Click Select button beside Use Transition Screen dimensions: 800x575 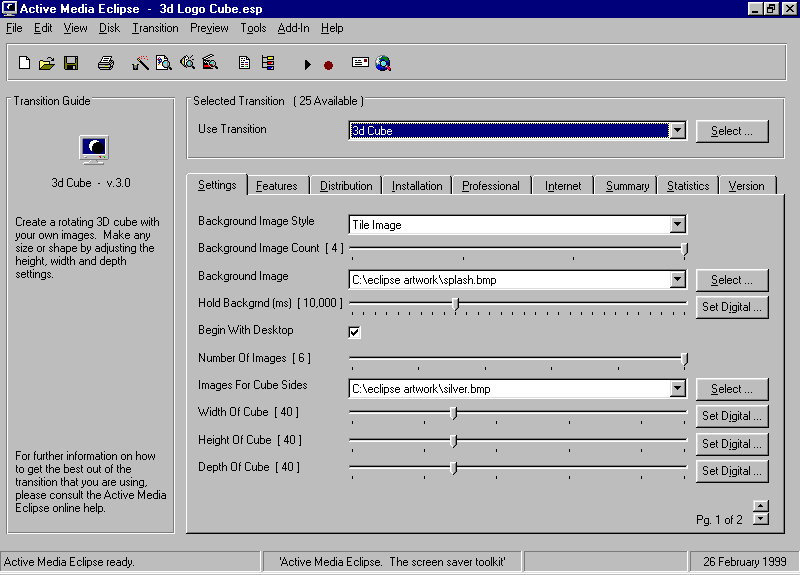[x=732, y=131]
